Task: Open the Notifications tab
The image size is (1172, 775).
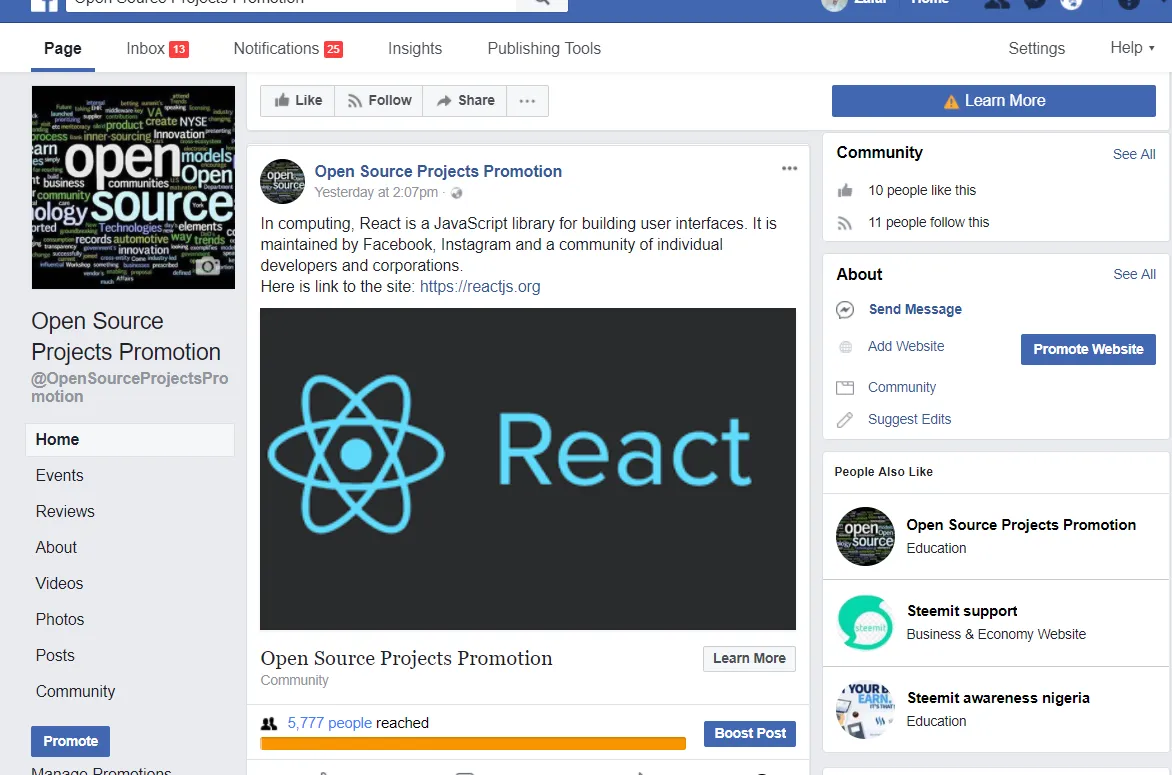Action: tap(288, 49)
